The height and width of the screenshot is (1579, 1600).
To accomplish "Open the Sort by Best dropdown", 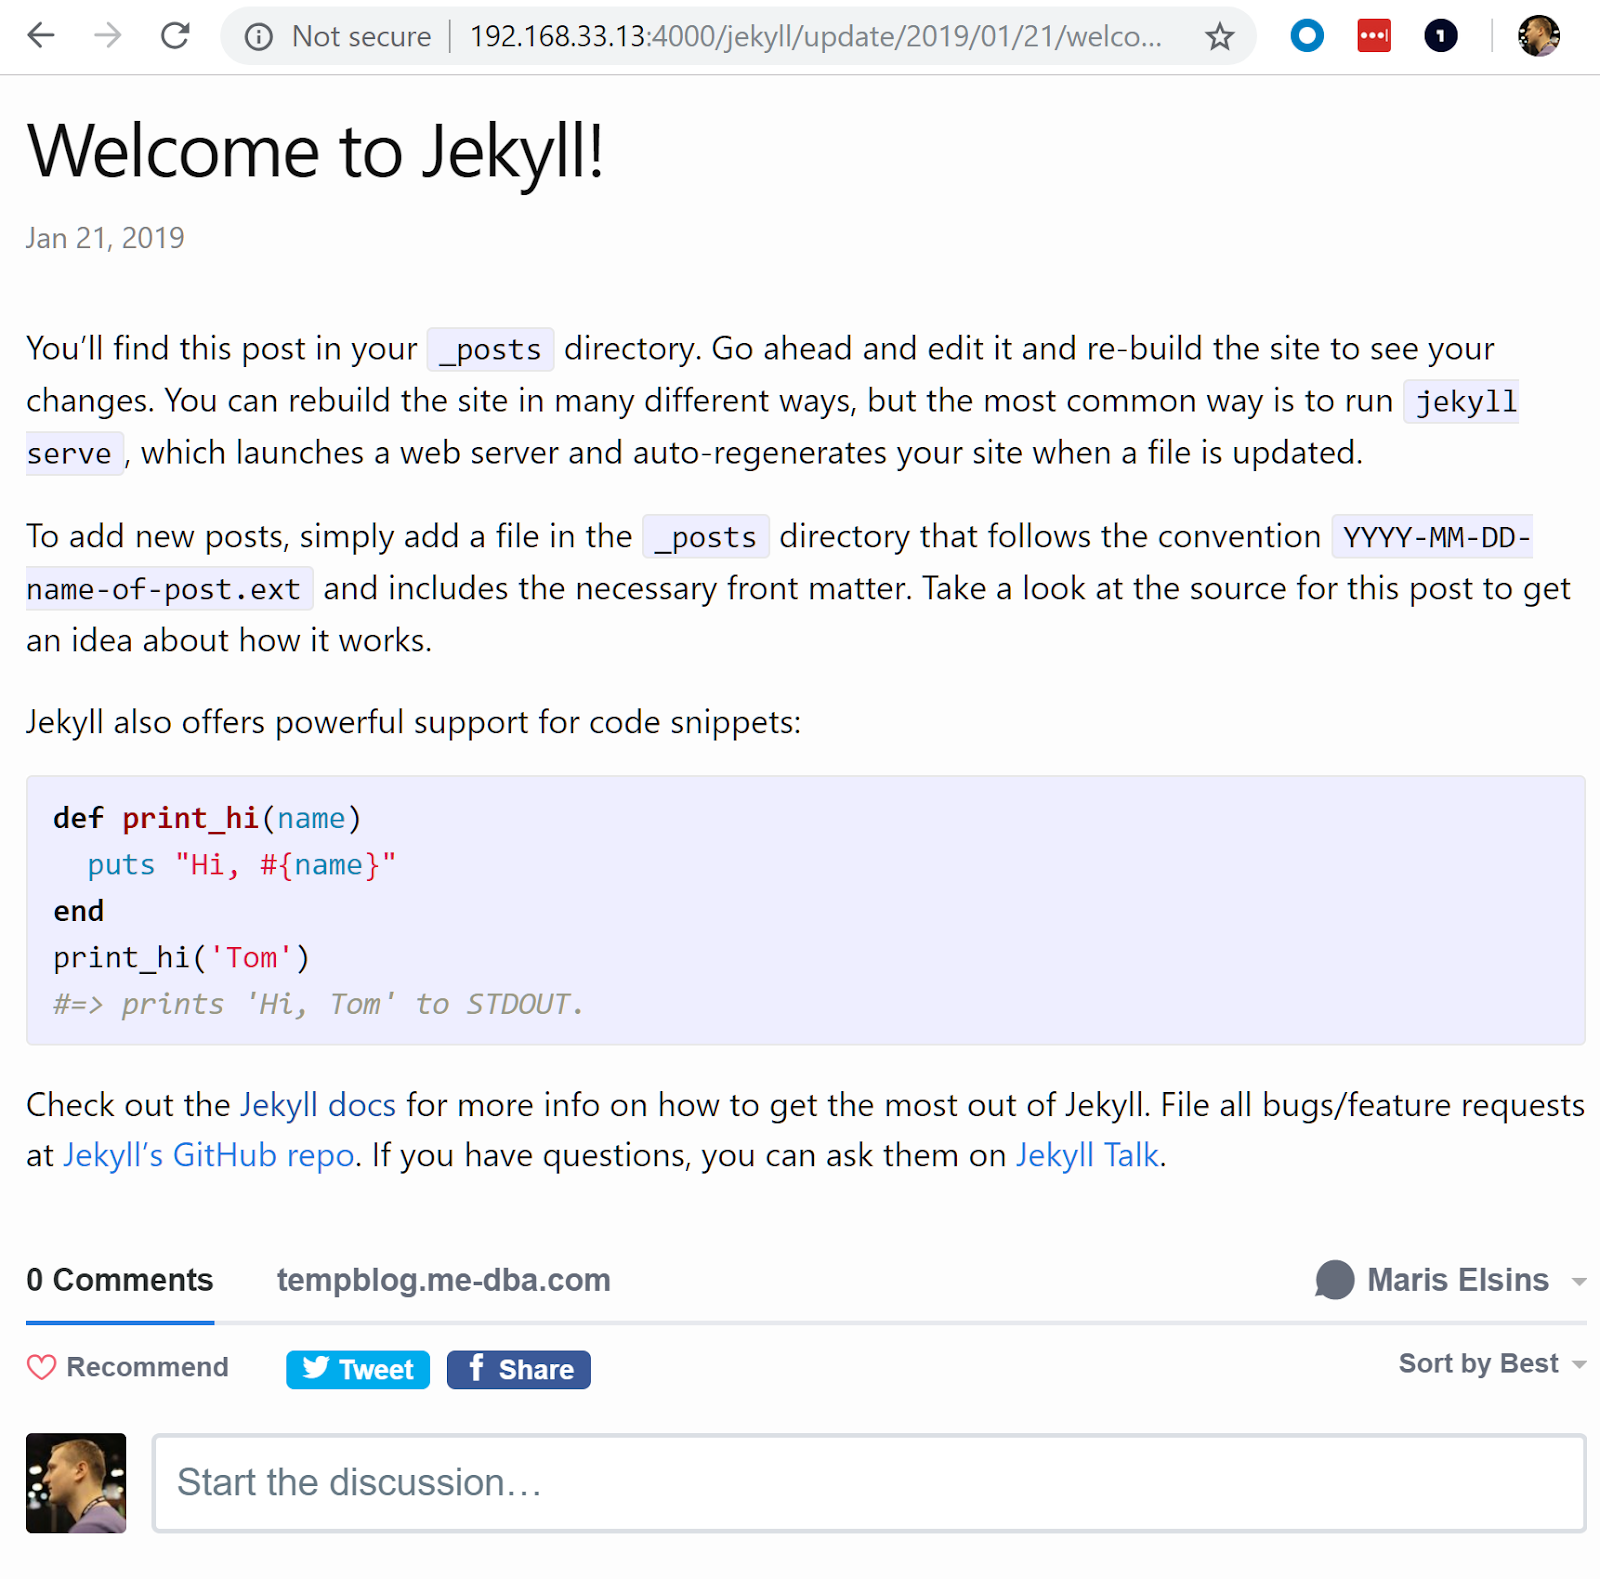I will click(x=1491, y=1364).
